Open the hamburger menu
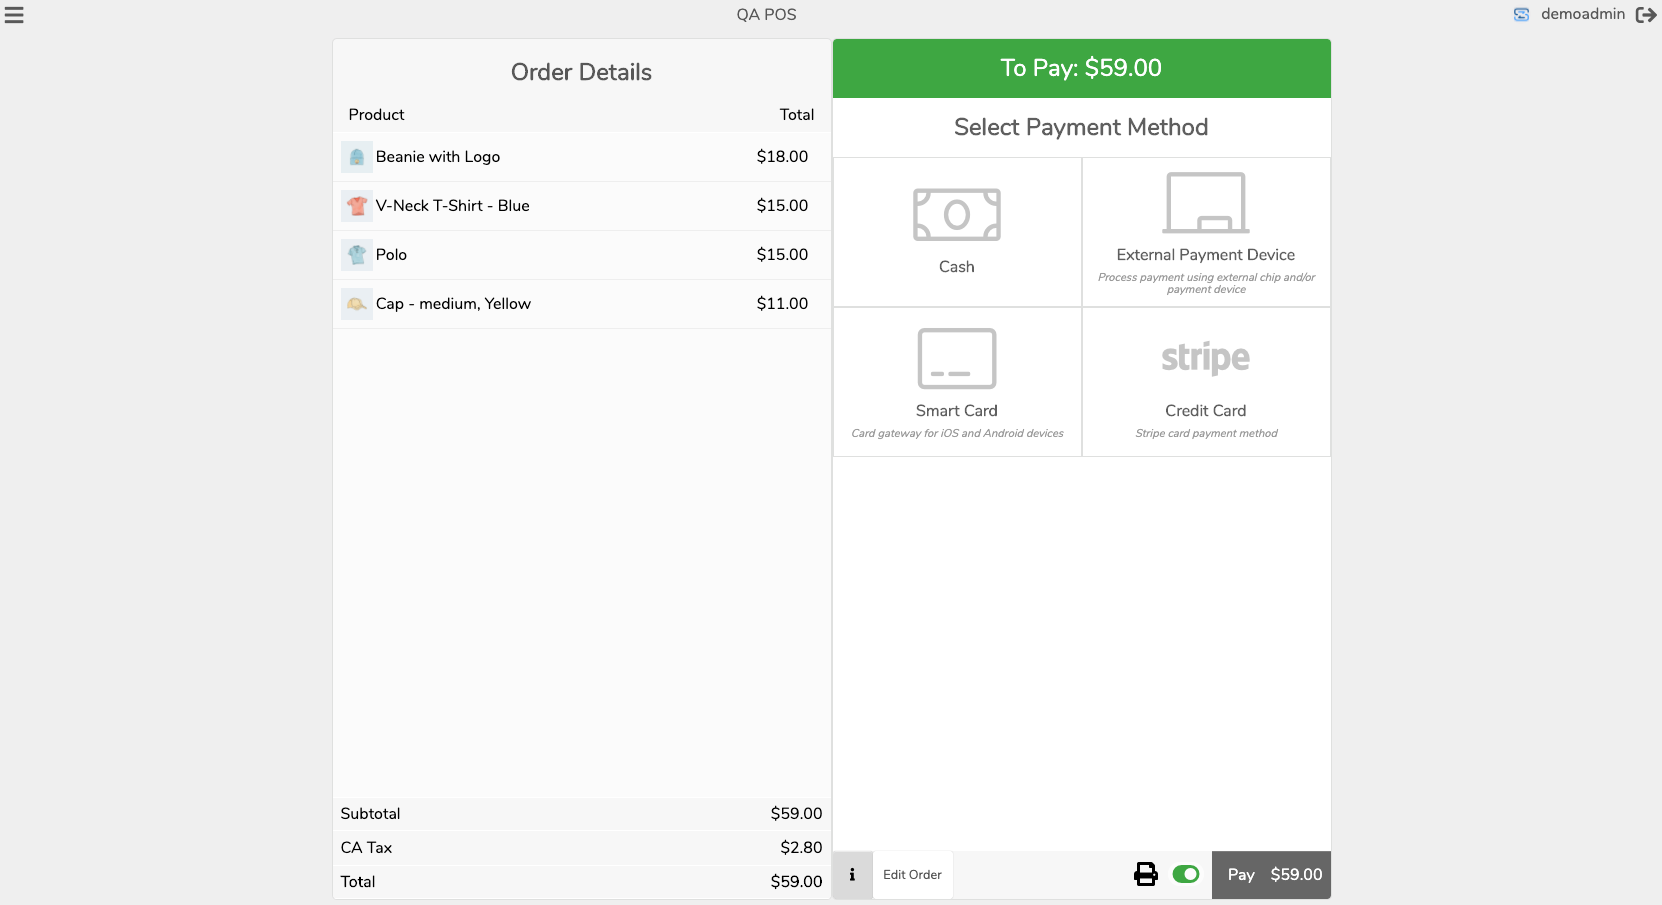This screenshot has width=1662, height=905. click(14, 15)
